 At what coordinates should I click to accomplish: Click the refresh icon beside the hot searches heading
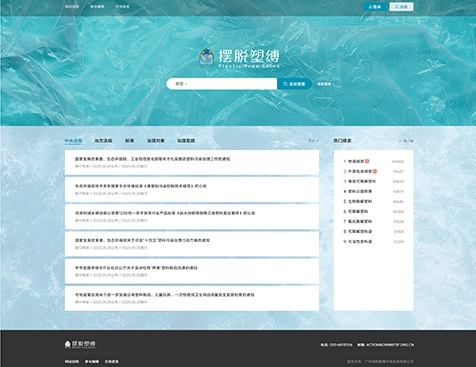click(400, 141)
